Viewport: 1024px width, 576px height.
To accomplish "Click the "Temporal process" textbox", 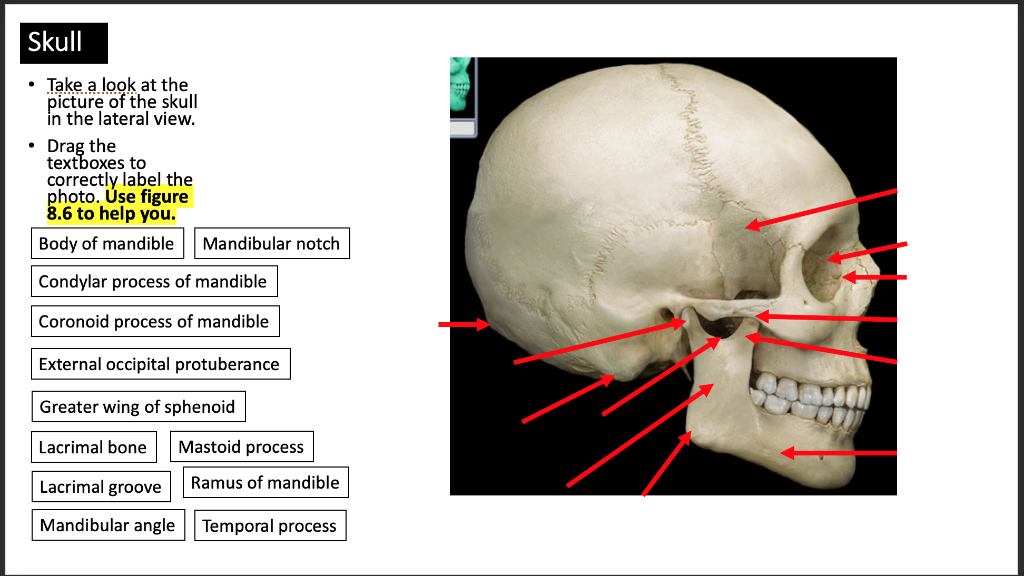I will pyautogui.click(x=270, y=525).
